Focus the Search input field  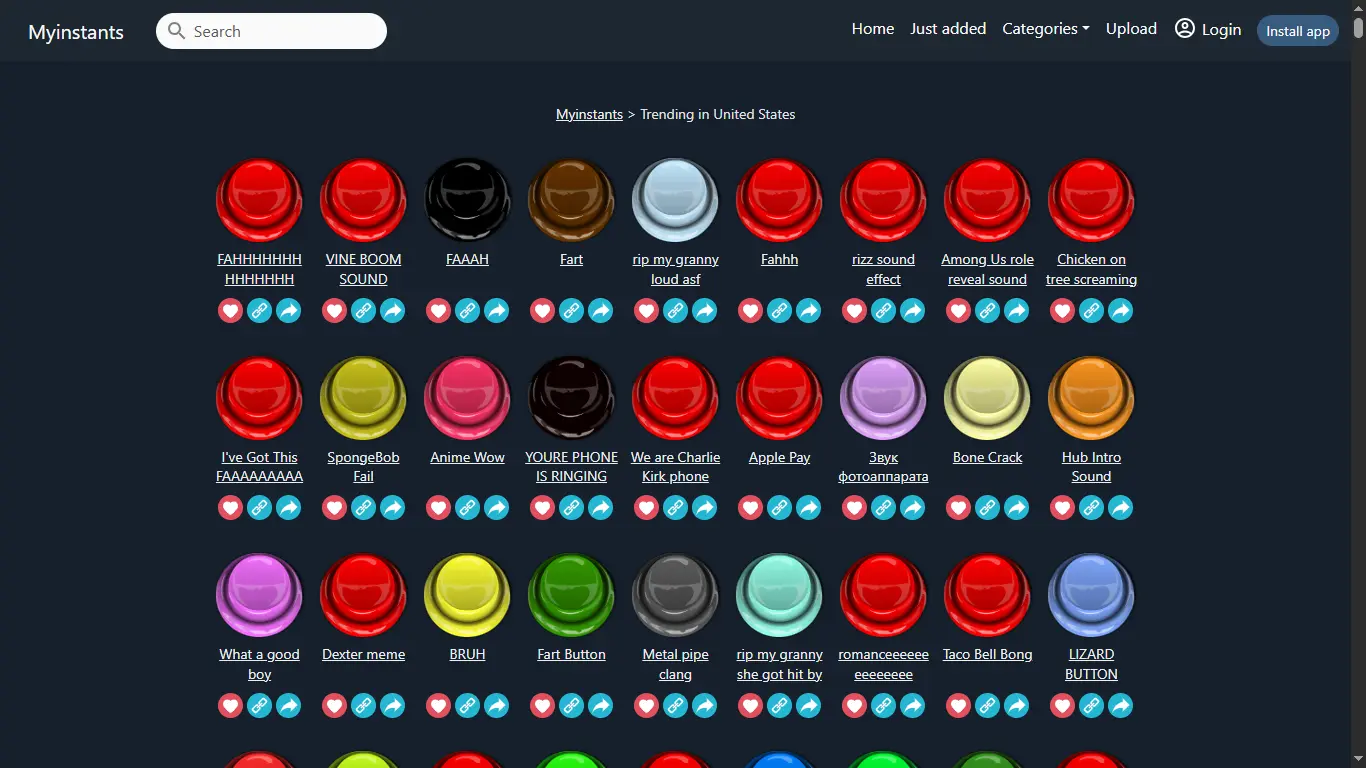(x=271, y=31)
